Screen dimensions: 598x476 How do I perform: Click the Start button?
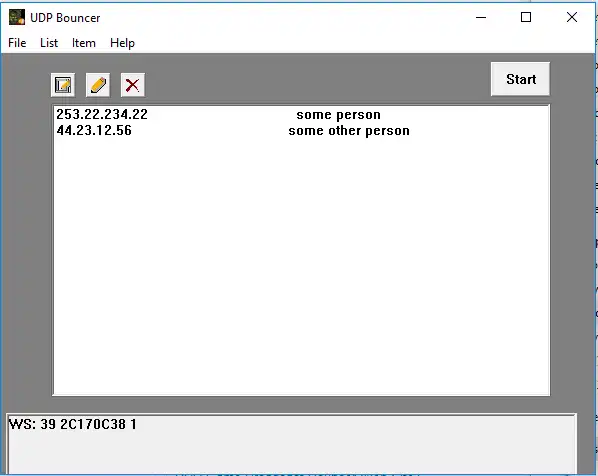(521, 79)
